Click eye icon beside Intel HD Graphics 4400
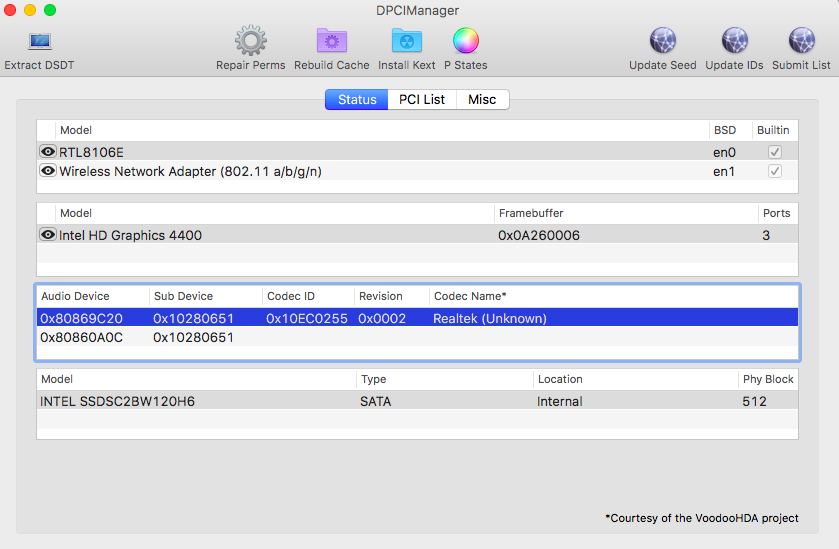The image size is (839, 549). tap(48, 235)
